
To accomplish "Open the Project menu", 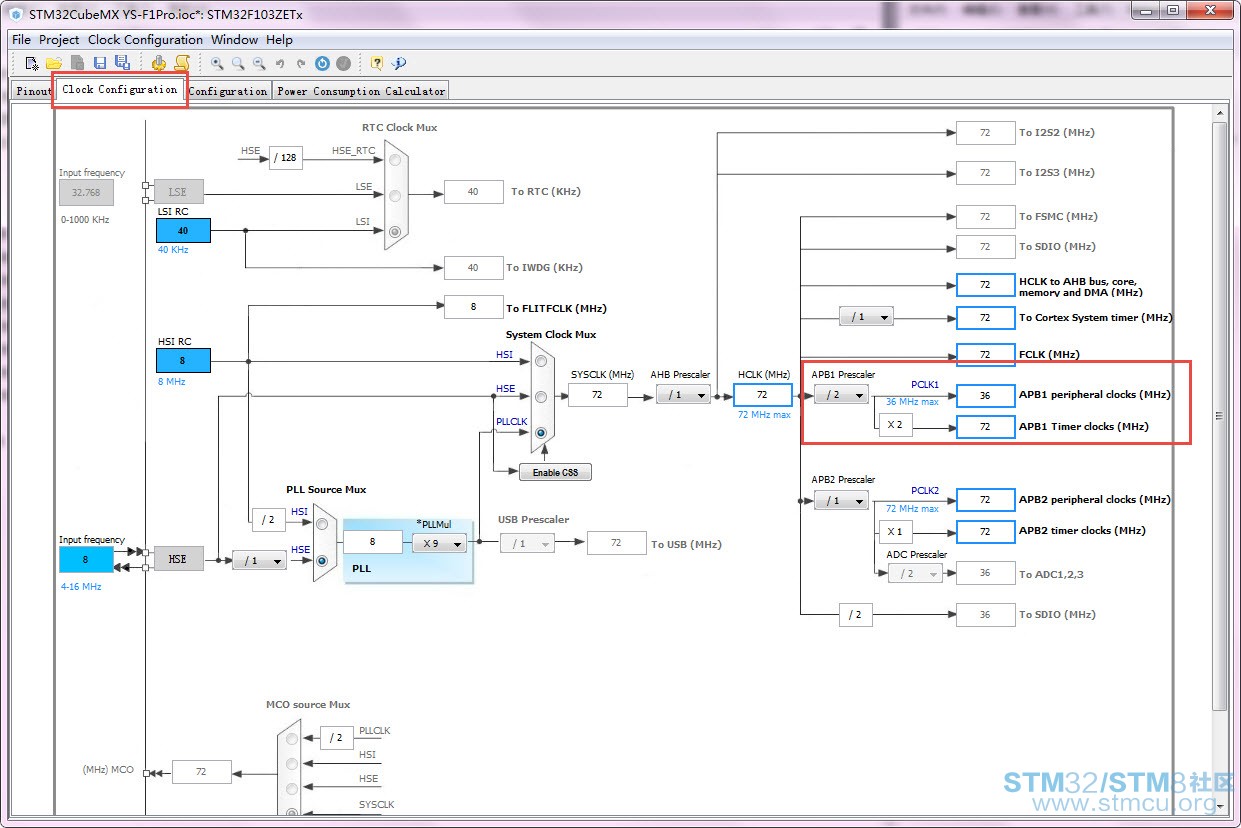I will 59,40.
